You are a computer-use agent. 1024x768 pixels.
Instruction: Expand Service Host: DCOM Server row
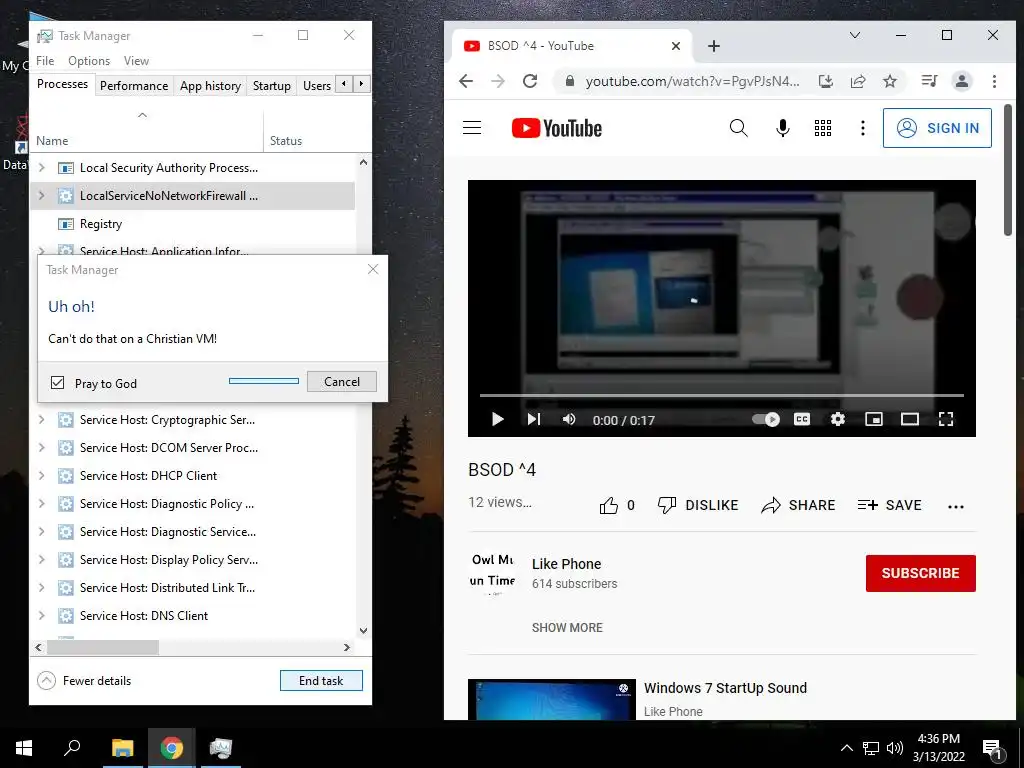click(x=42, y=448)
